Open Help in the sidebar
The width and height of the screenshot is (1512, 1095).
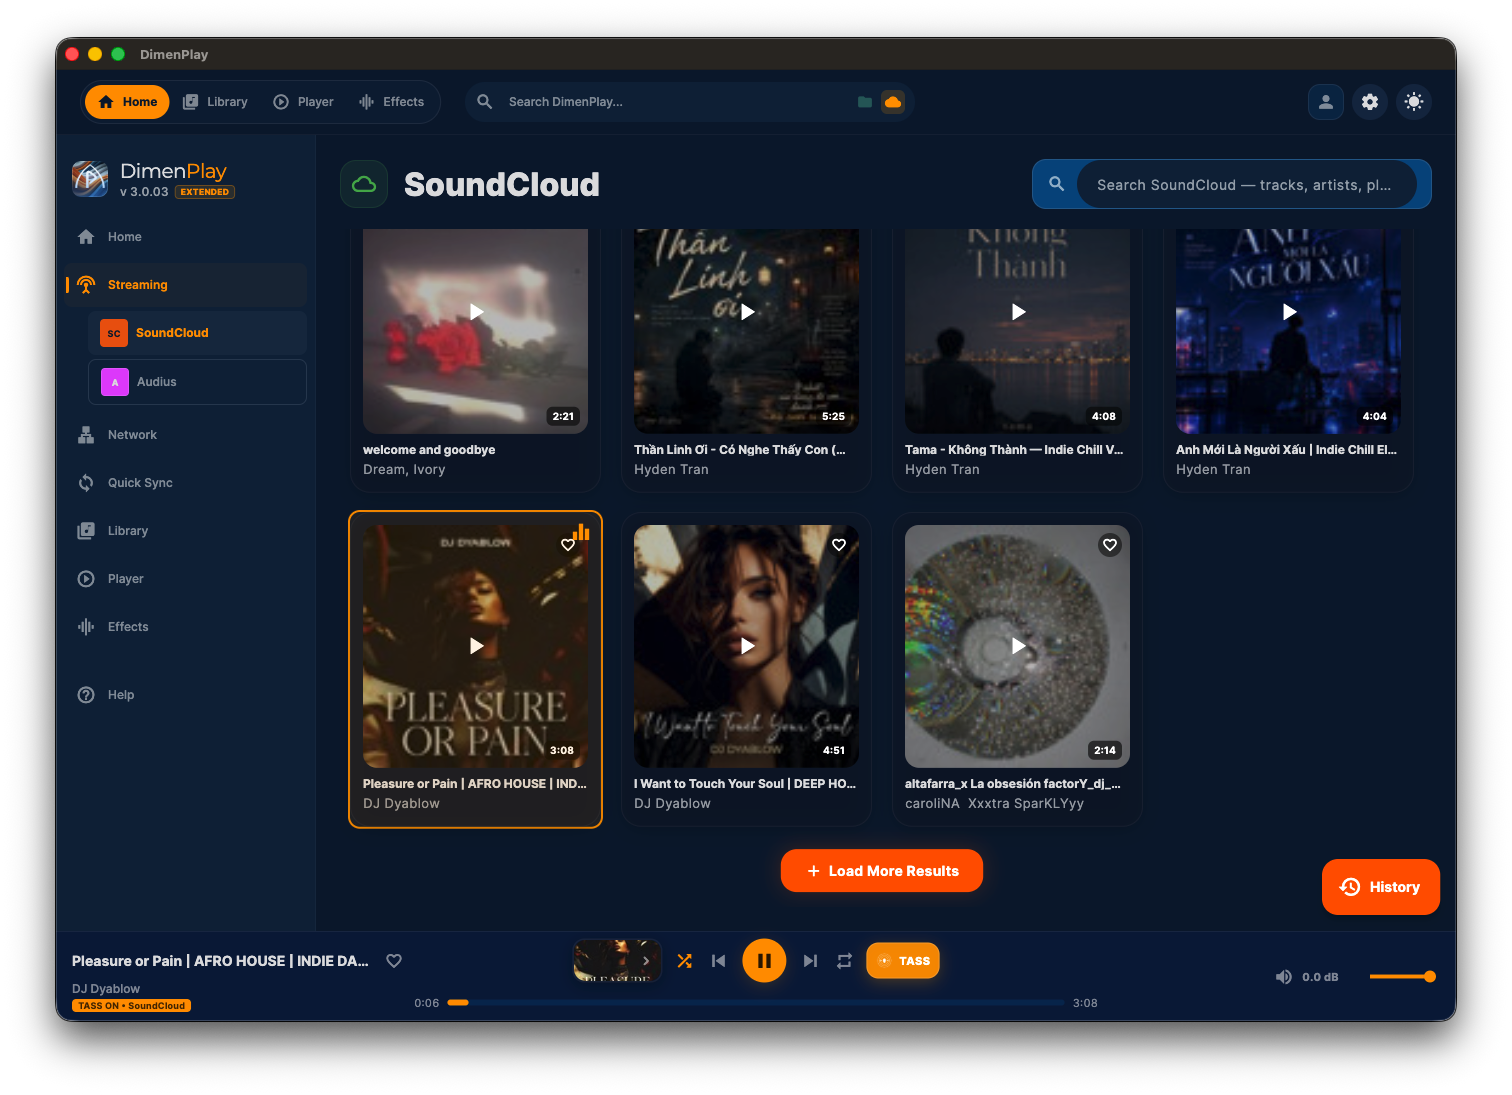(186, 695)
